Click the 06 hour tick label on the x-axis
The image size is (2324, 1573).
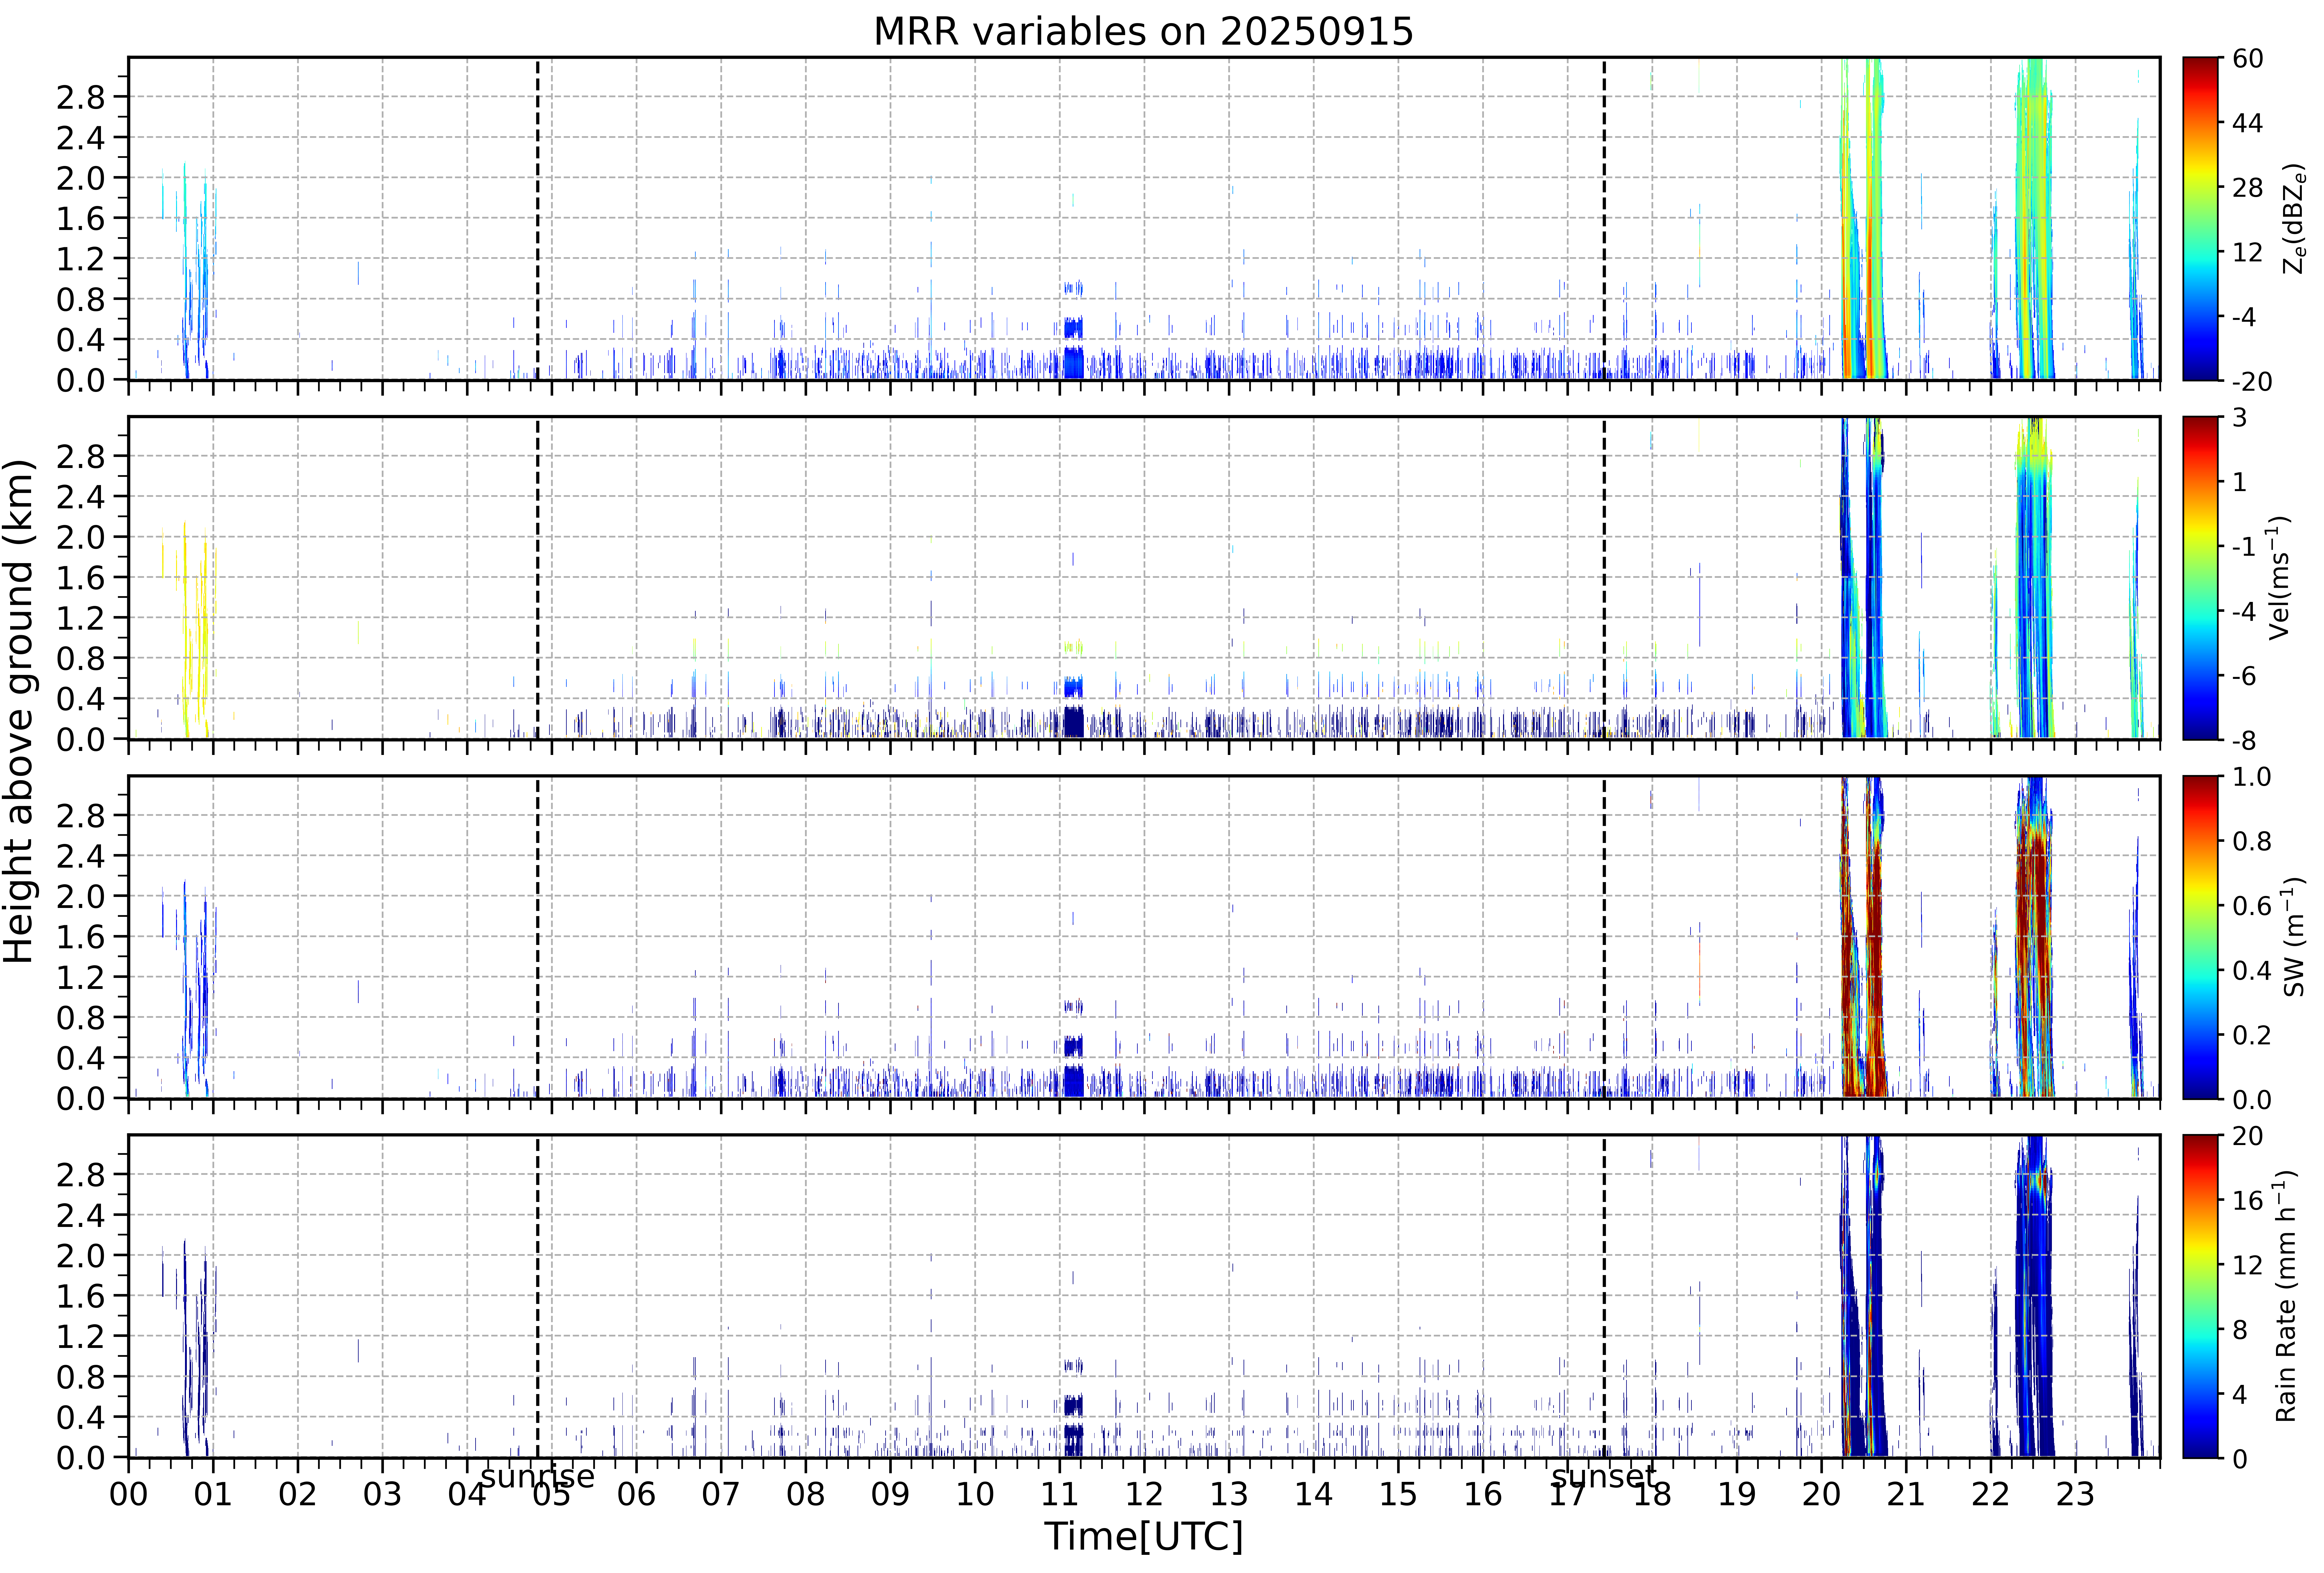(636, 1494)
